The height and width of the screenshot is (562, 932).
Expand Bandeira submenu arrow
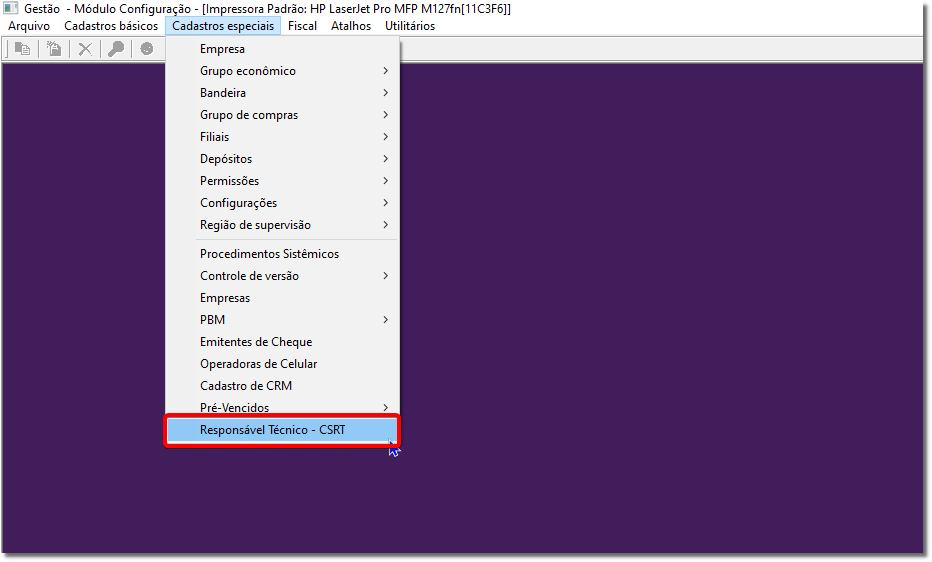click(x=386, y=93)
